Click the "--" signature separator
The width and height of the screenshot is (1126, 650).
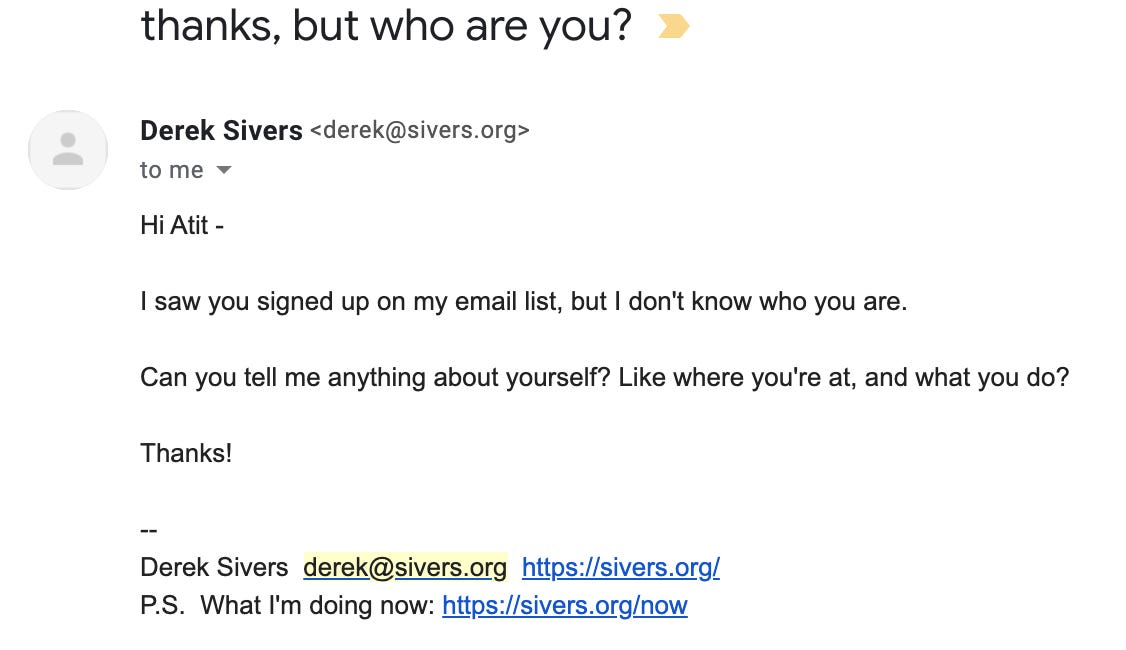[149, 530]
